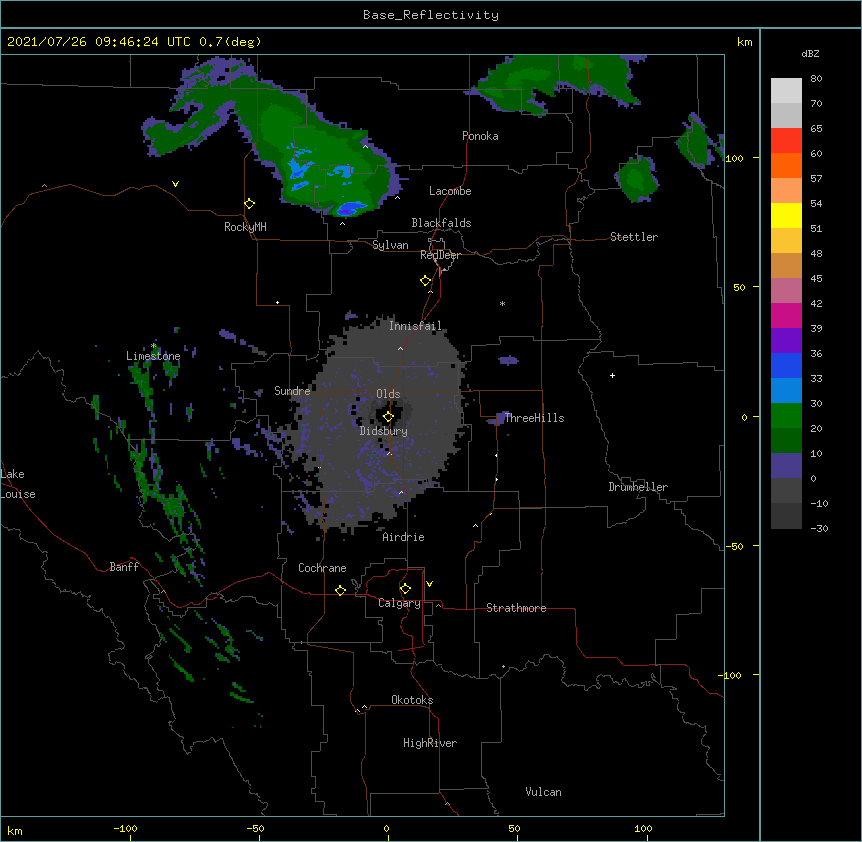Click the green echo cell north of Stettler
Image resolution: width=862 pixels, height=842 pixels.
[637, 179]
